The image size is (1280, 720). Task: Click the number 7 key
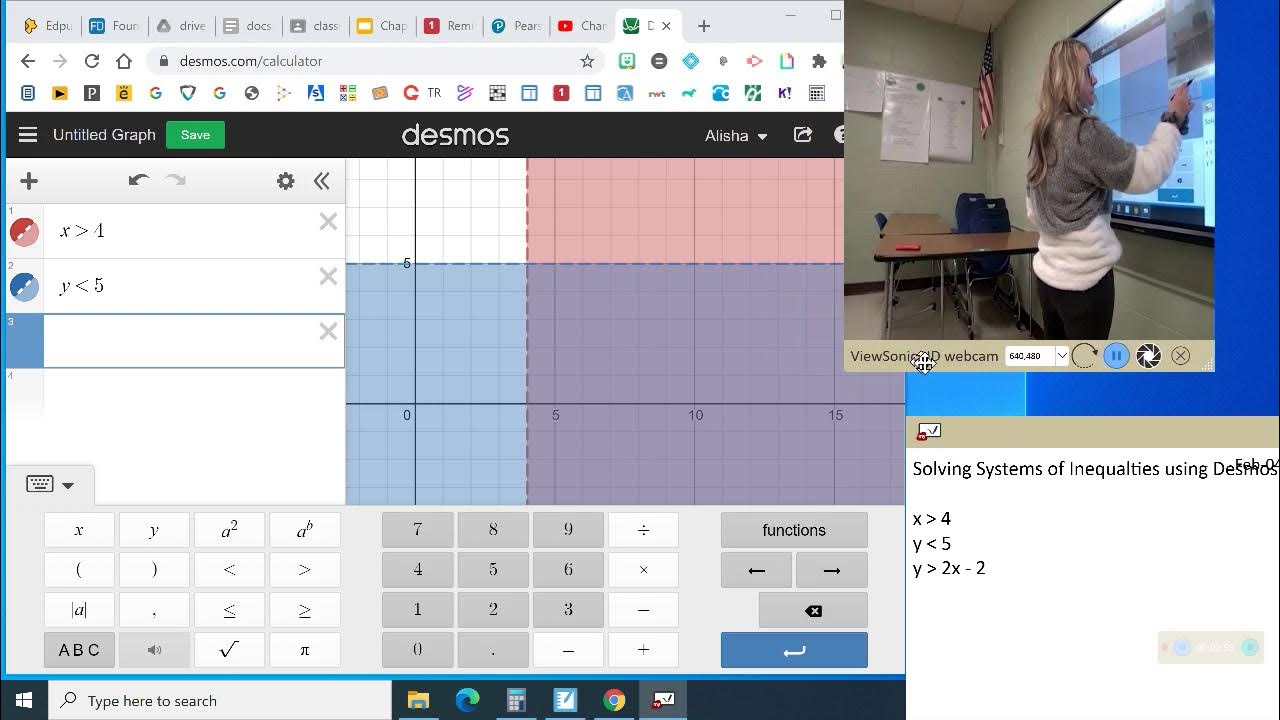coord(418,530)
